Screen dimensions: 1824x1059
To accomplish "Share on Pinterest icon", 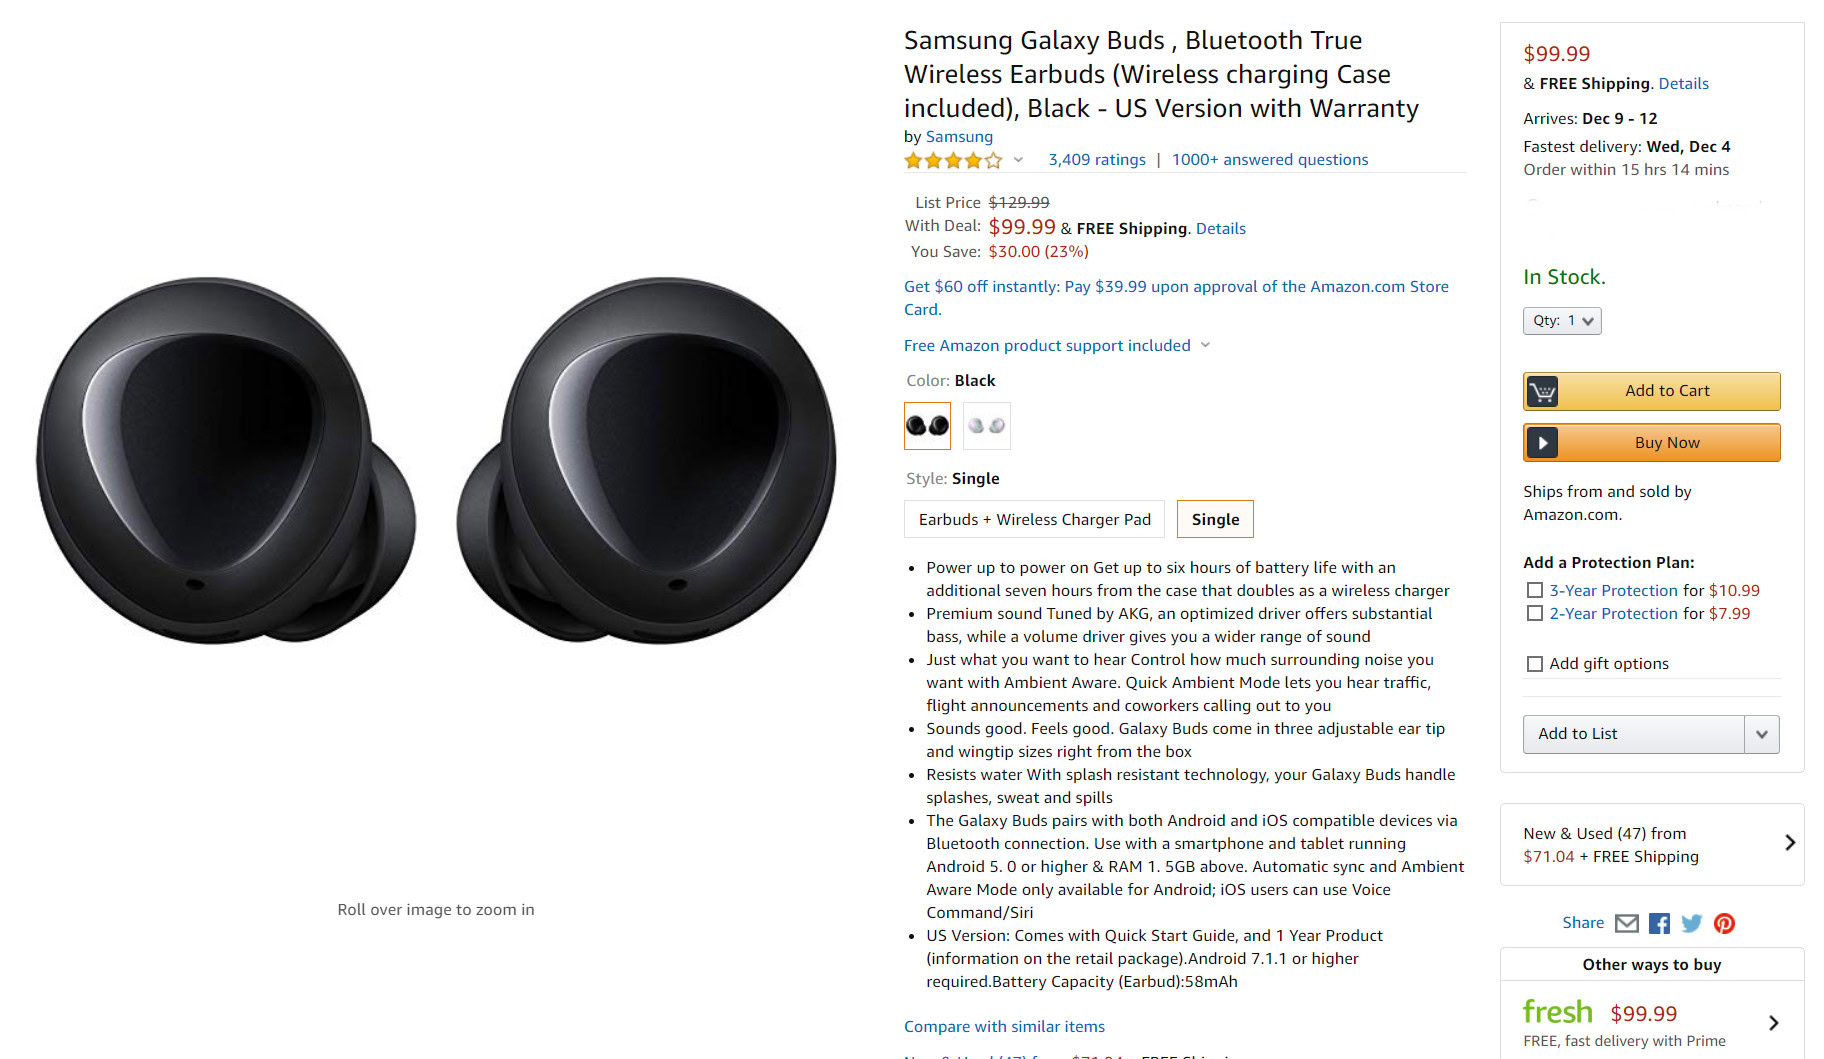I will [1724, 923].
